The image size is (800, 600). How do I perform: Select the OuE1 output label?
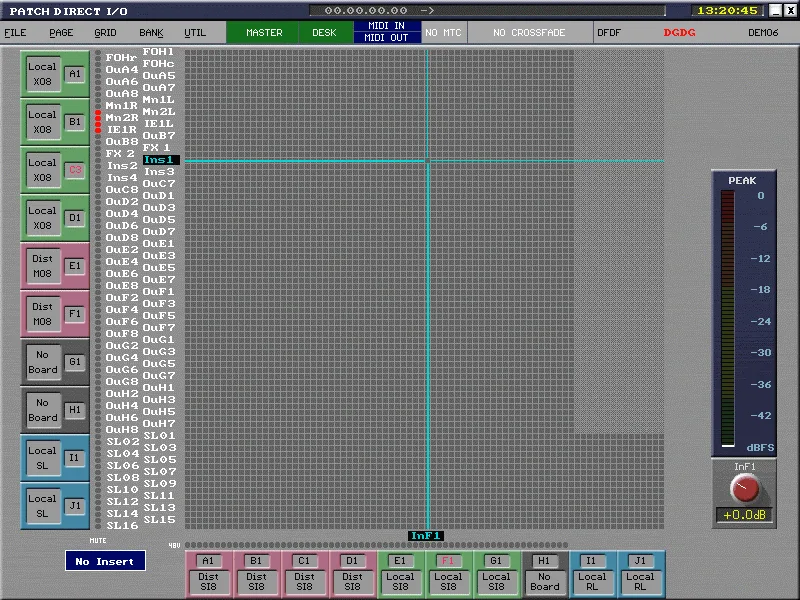click(x=159, y=243)
